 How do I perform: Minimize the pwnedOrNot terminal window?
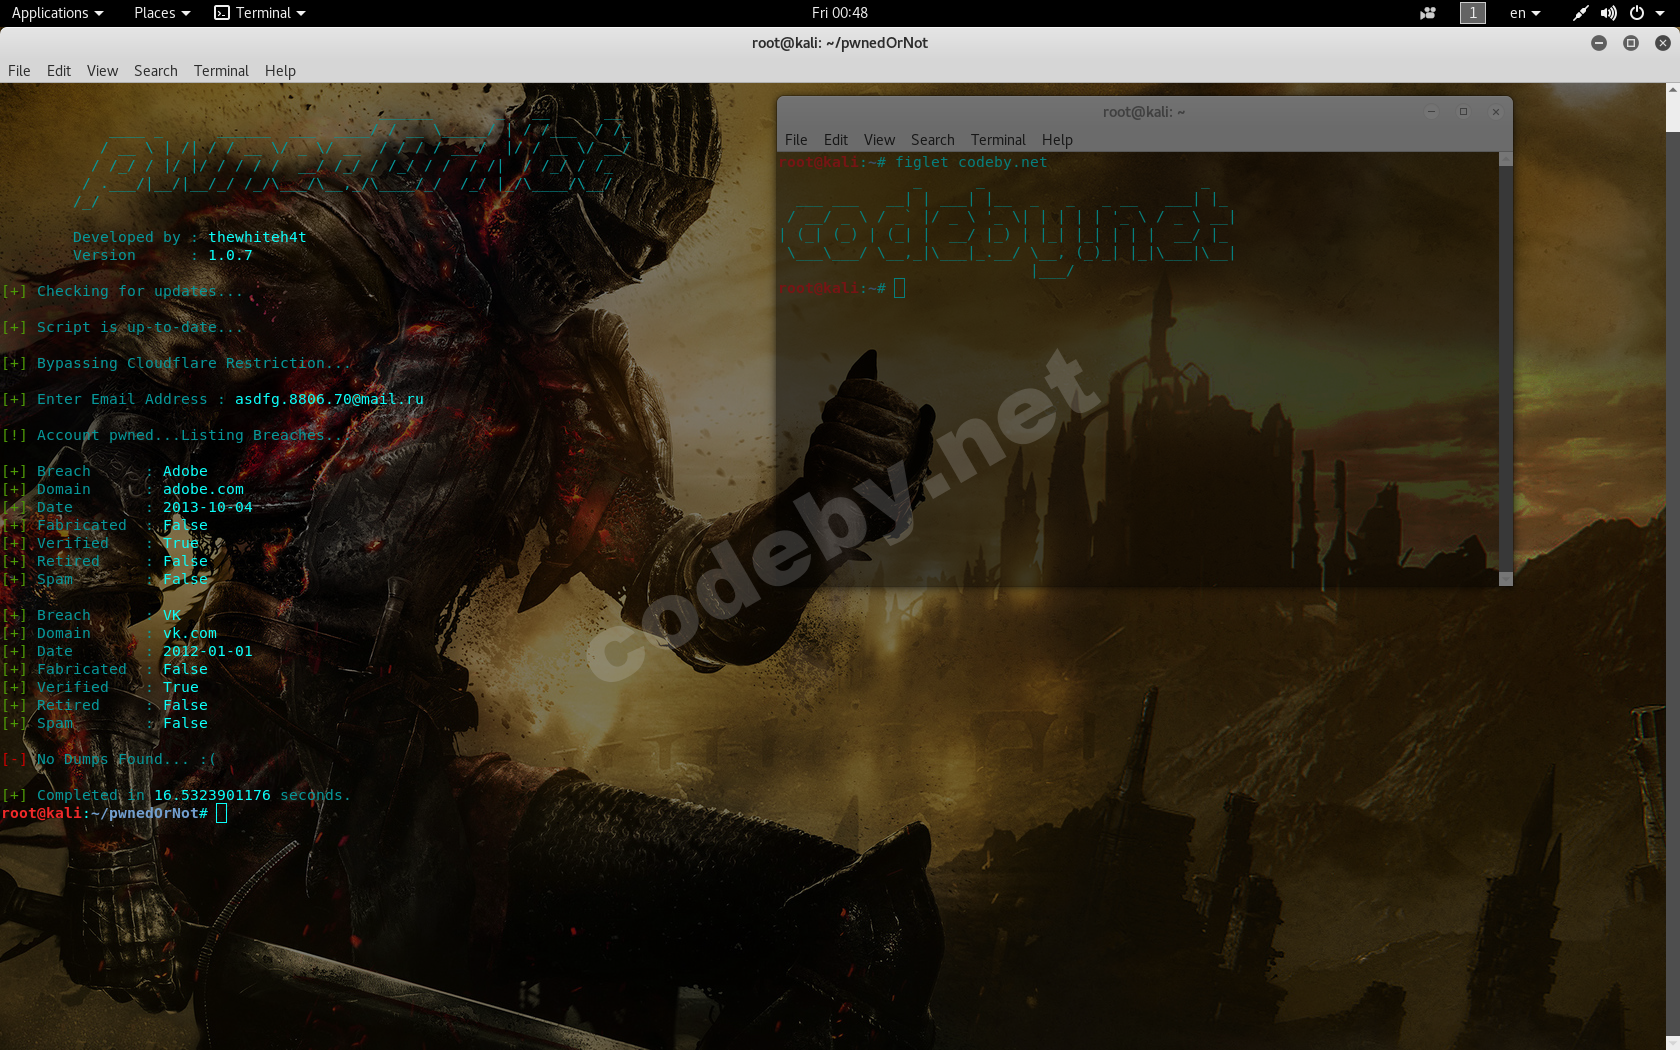(1599, 43)
